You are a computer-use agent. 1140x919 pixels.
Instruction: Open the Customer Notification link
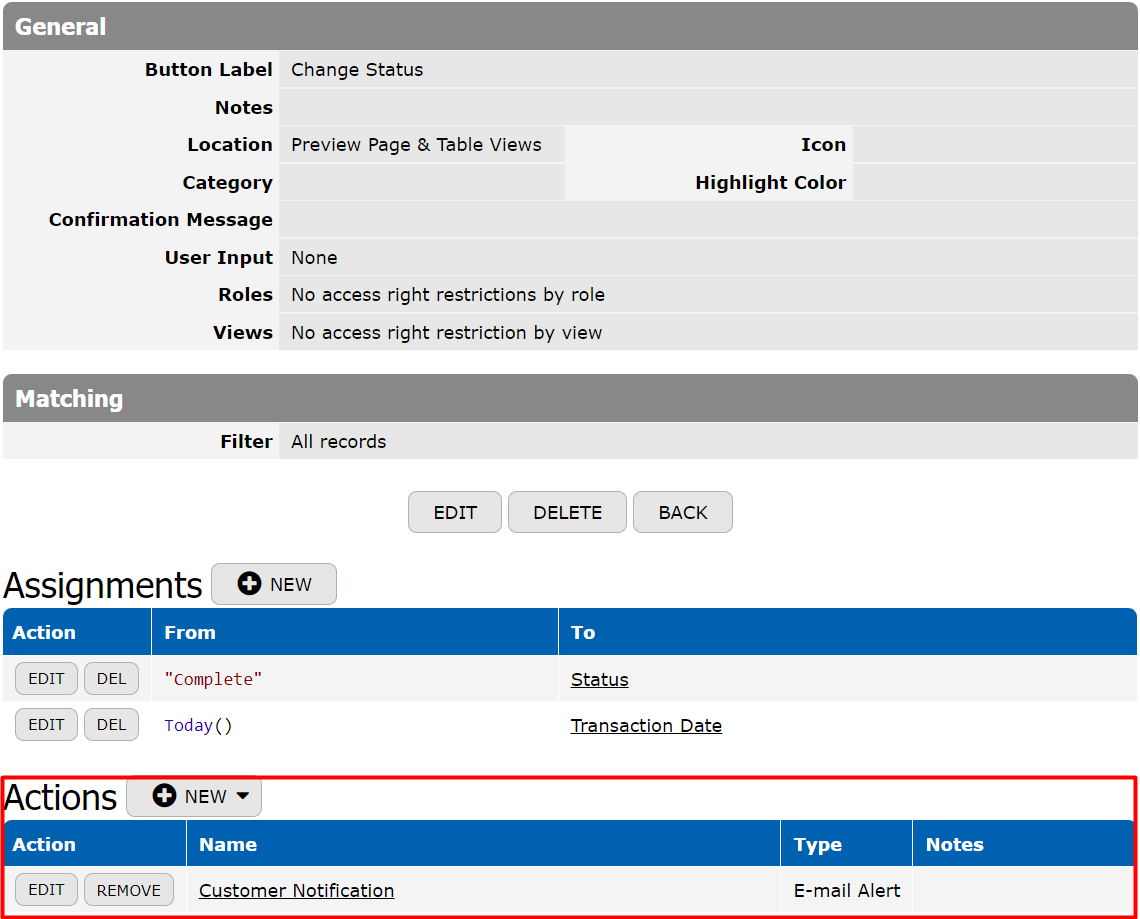coord(296,891)
